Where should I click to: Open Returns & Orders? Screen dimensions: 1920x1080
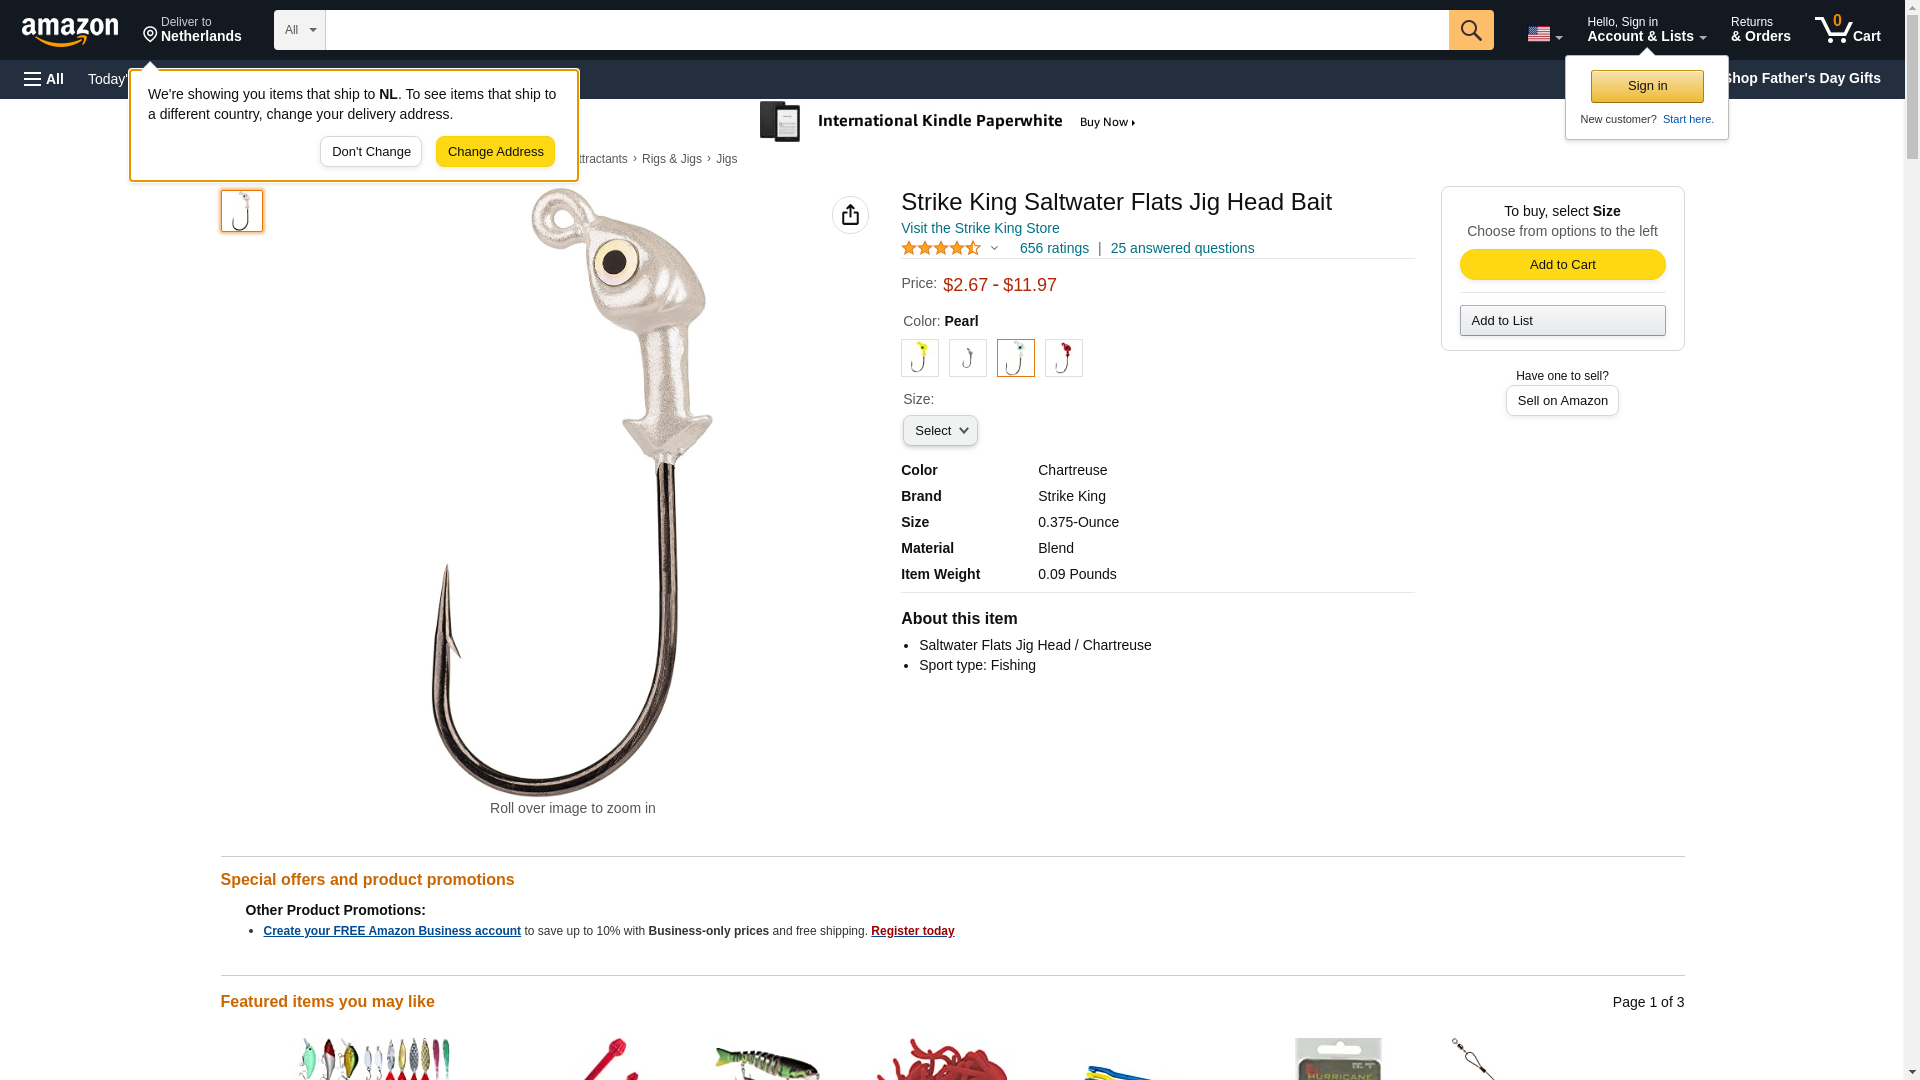coord(1760,30)
